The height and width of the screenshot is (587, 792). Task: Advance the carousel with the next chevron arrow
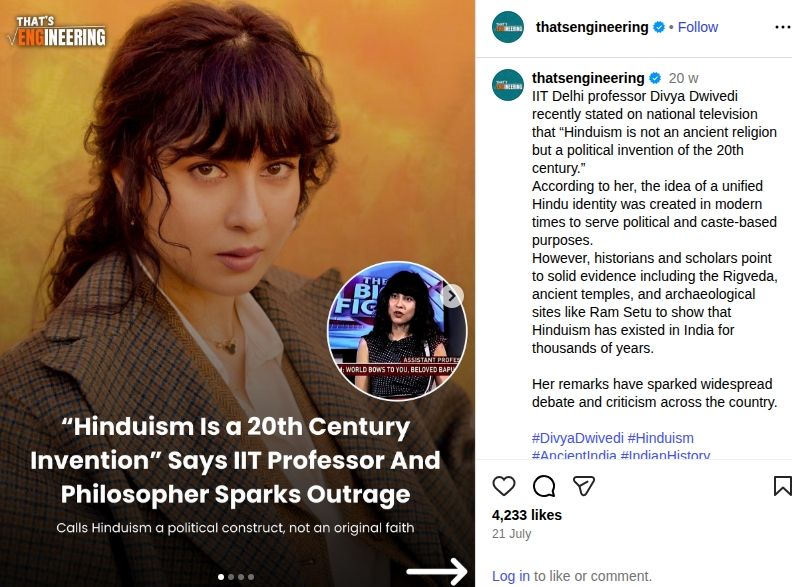tap(452, 296)
